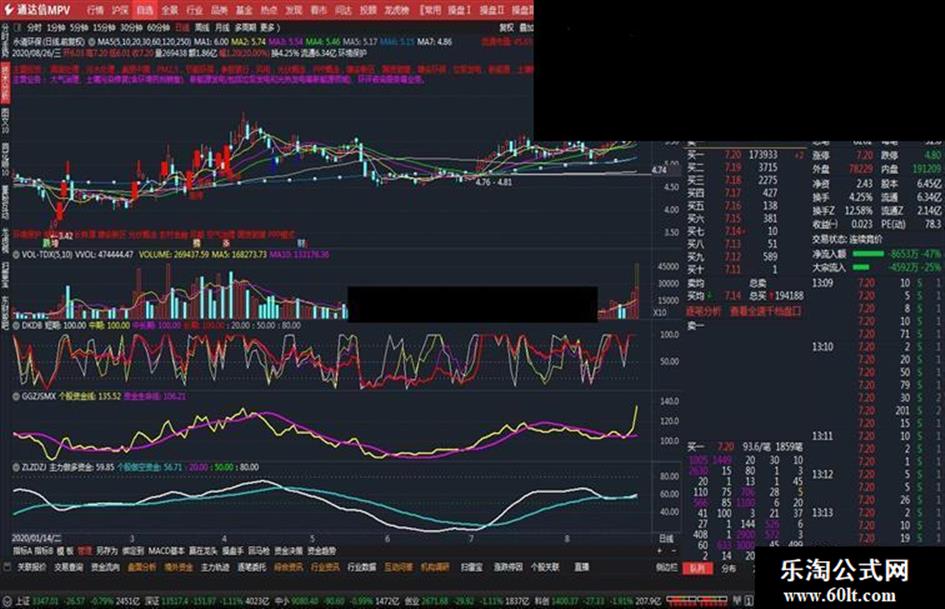Open the 扫雷宝 bottom tab
945x609 pixels.
472,568
